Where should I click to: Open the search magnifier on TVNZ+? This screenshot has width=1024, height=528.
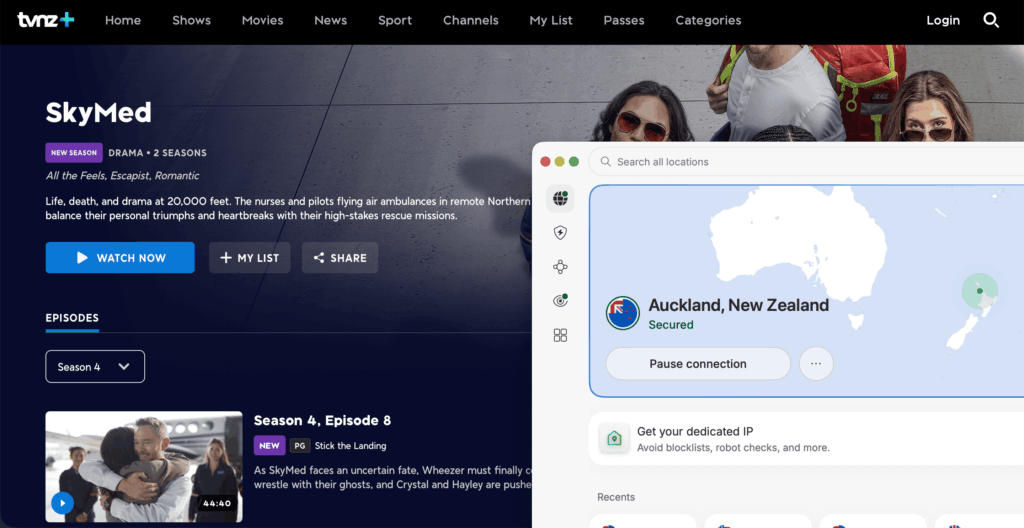[x=991, y=20]
